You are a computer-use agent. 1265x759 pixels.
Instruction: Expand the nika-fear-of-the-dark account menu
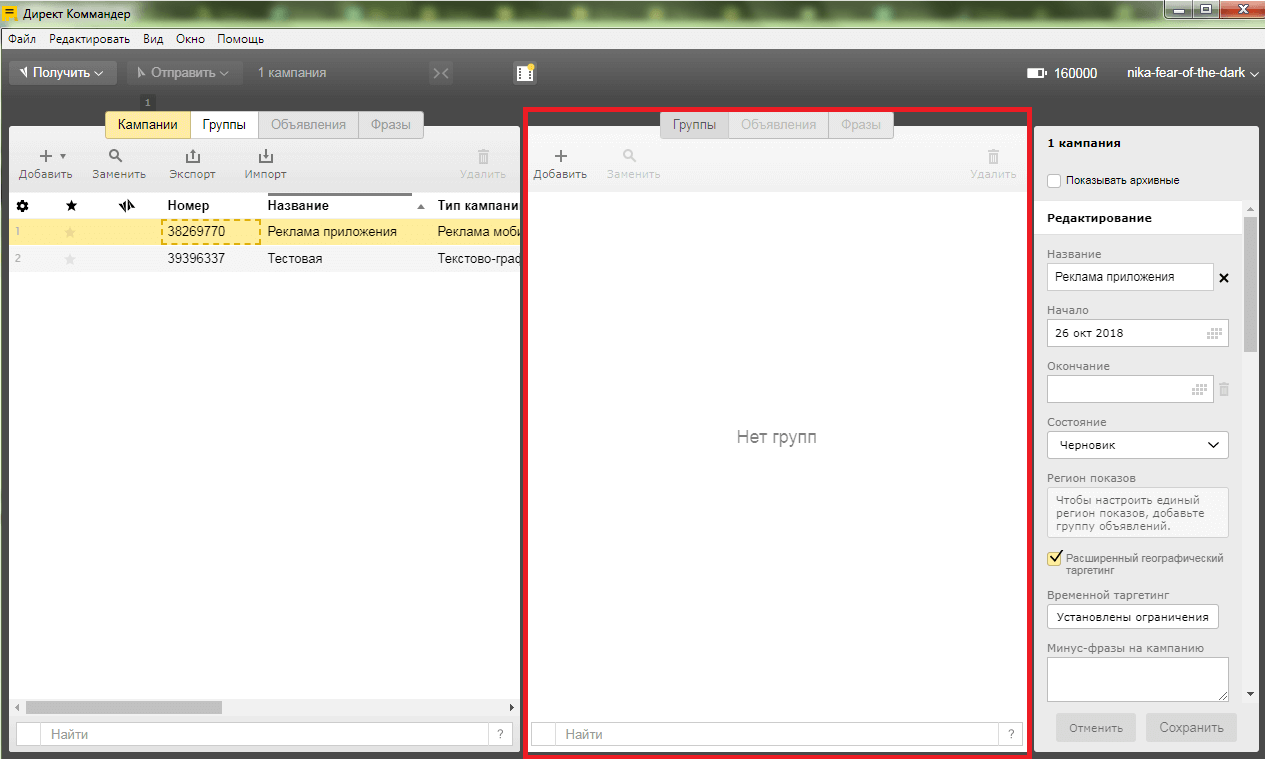tap(1192, 73)
